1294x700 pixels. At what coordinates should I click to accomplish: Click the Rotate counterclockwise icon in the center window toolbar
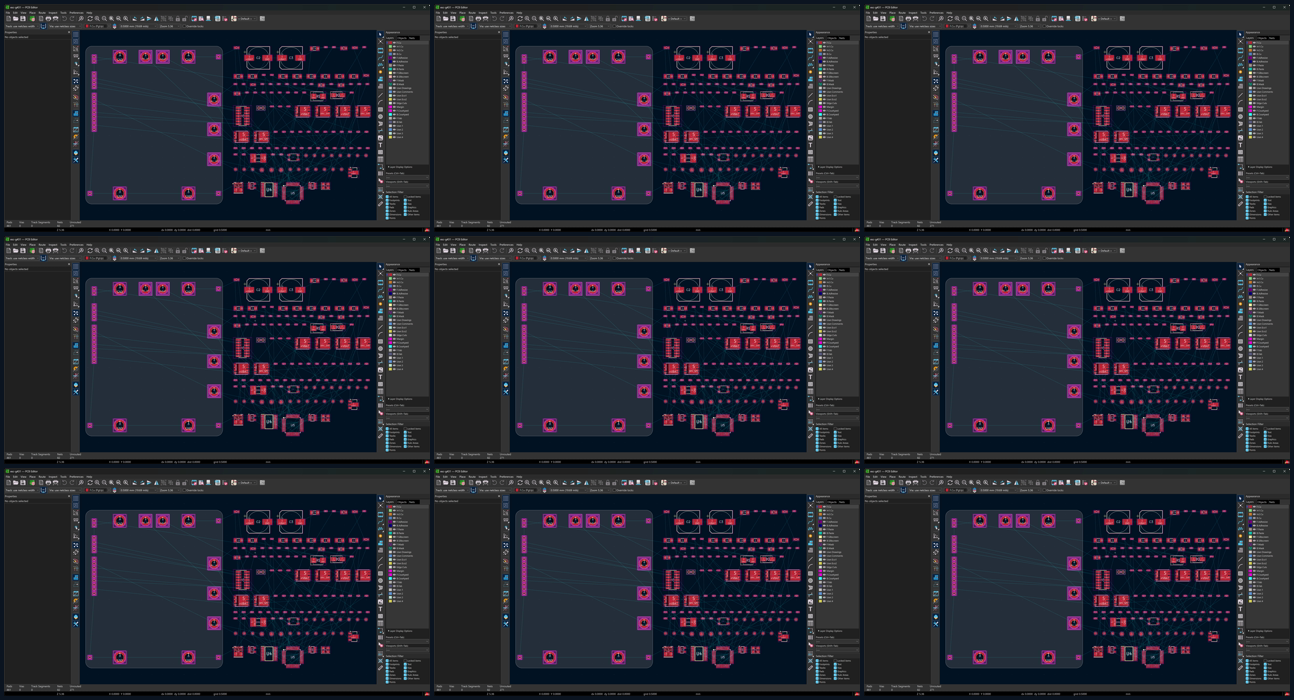[565, 250]
